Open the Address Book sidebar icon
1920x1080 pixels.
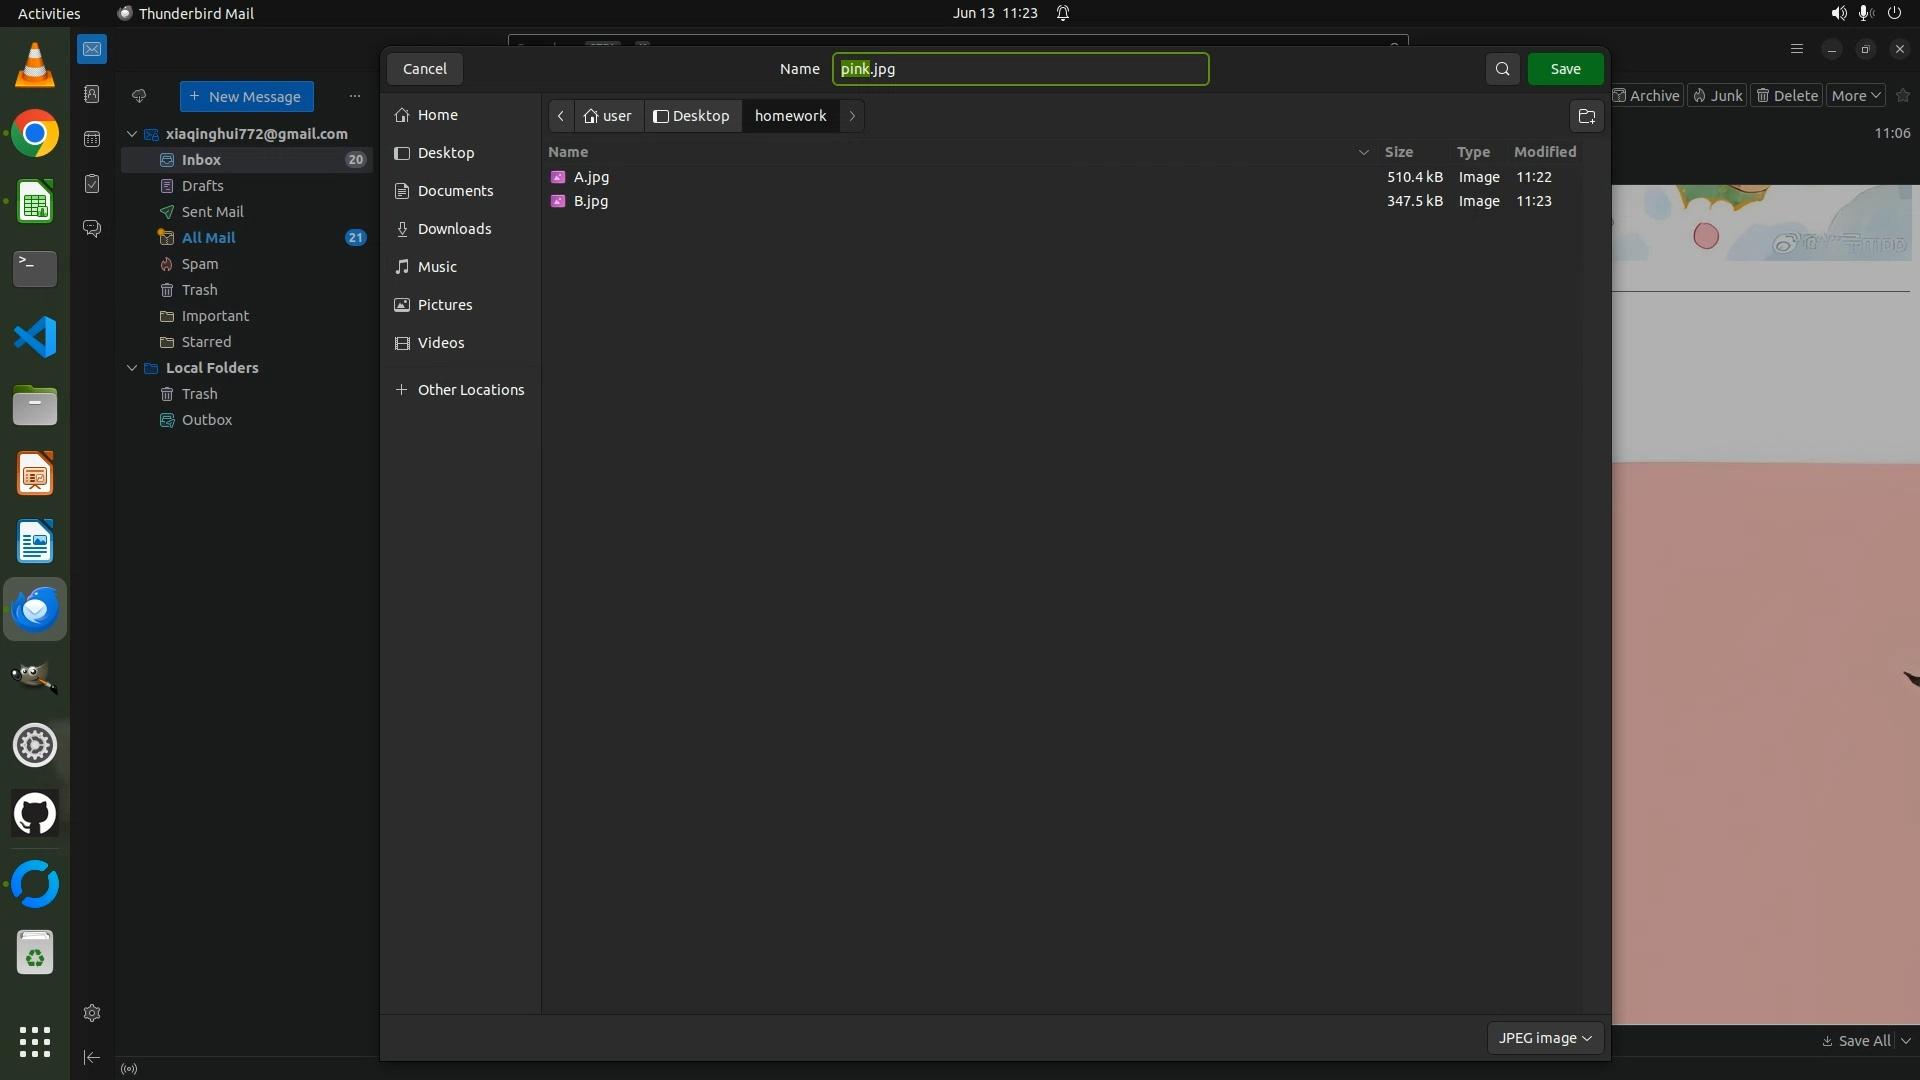pos(92,94)
